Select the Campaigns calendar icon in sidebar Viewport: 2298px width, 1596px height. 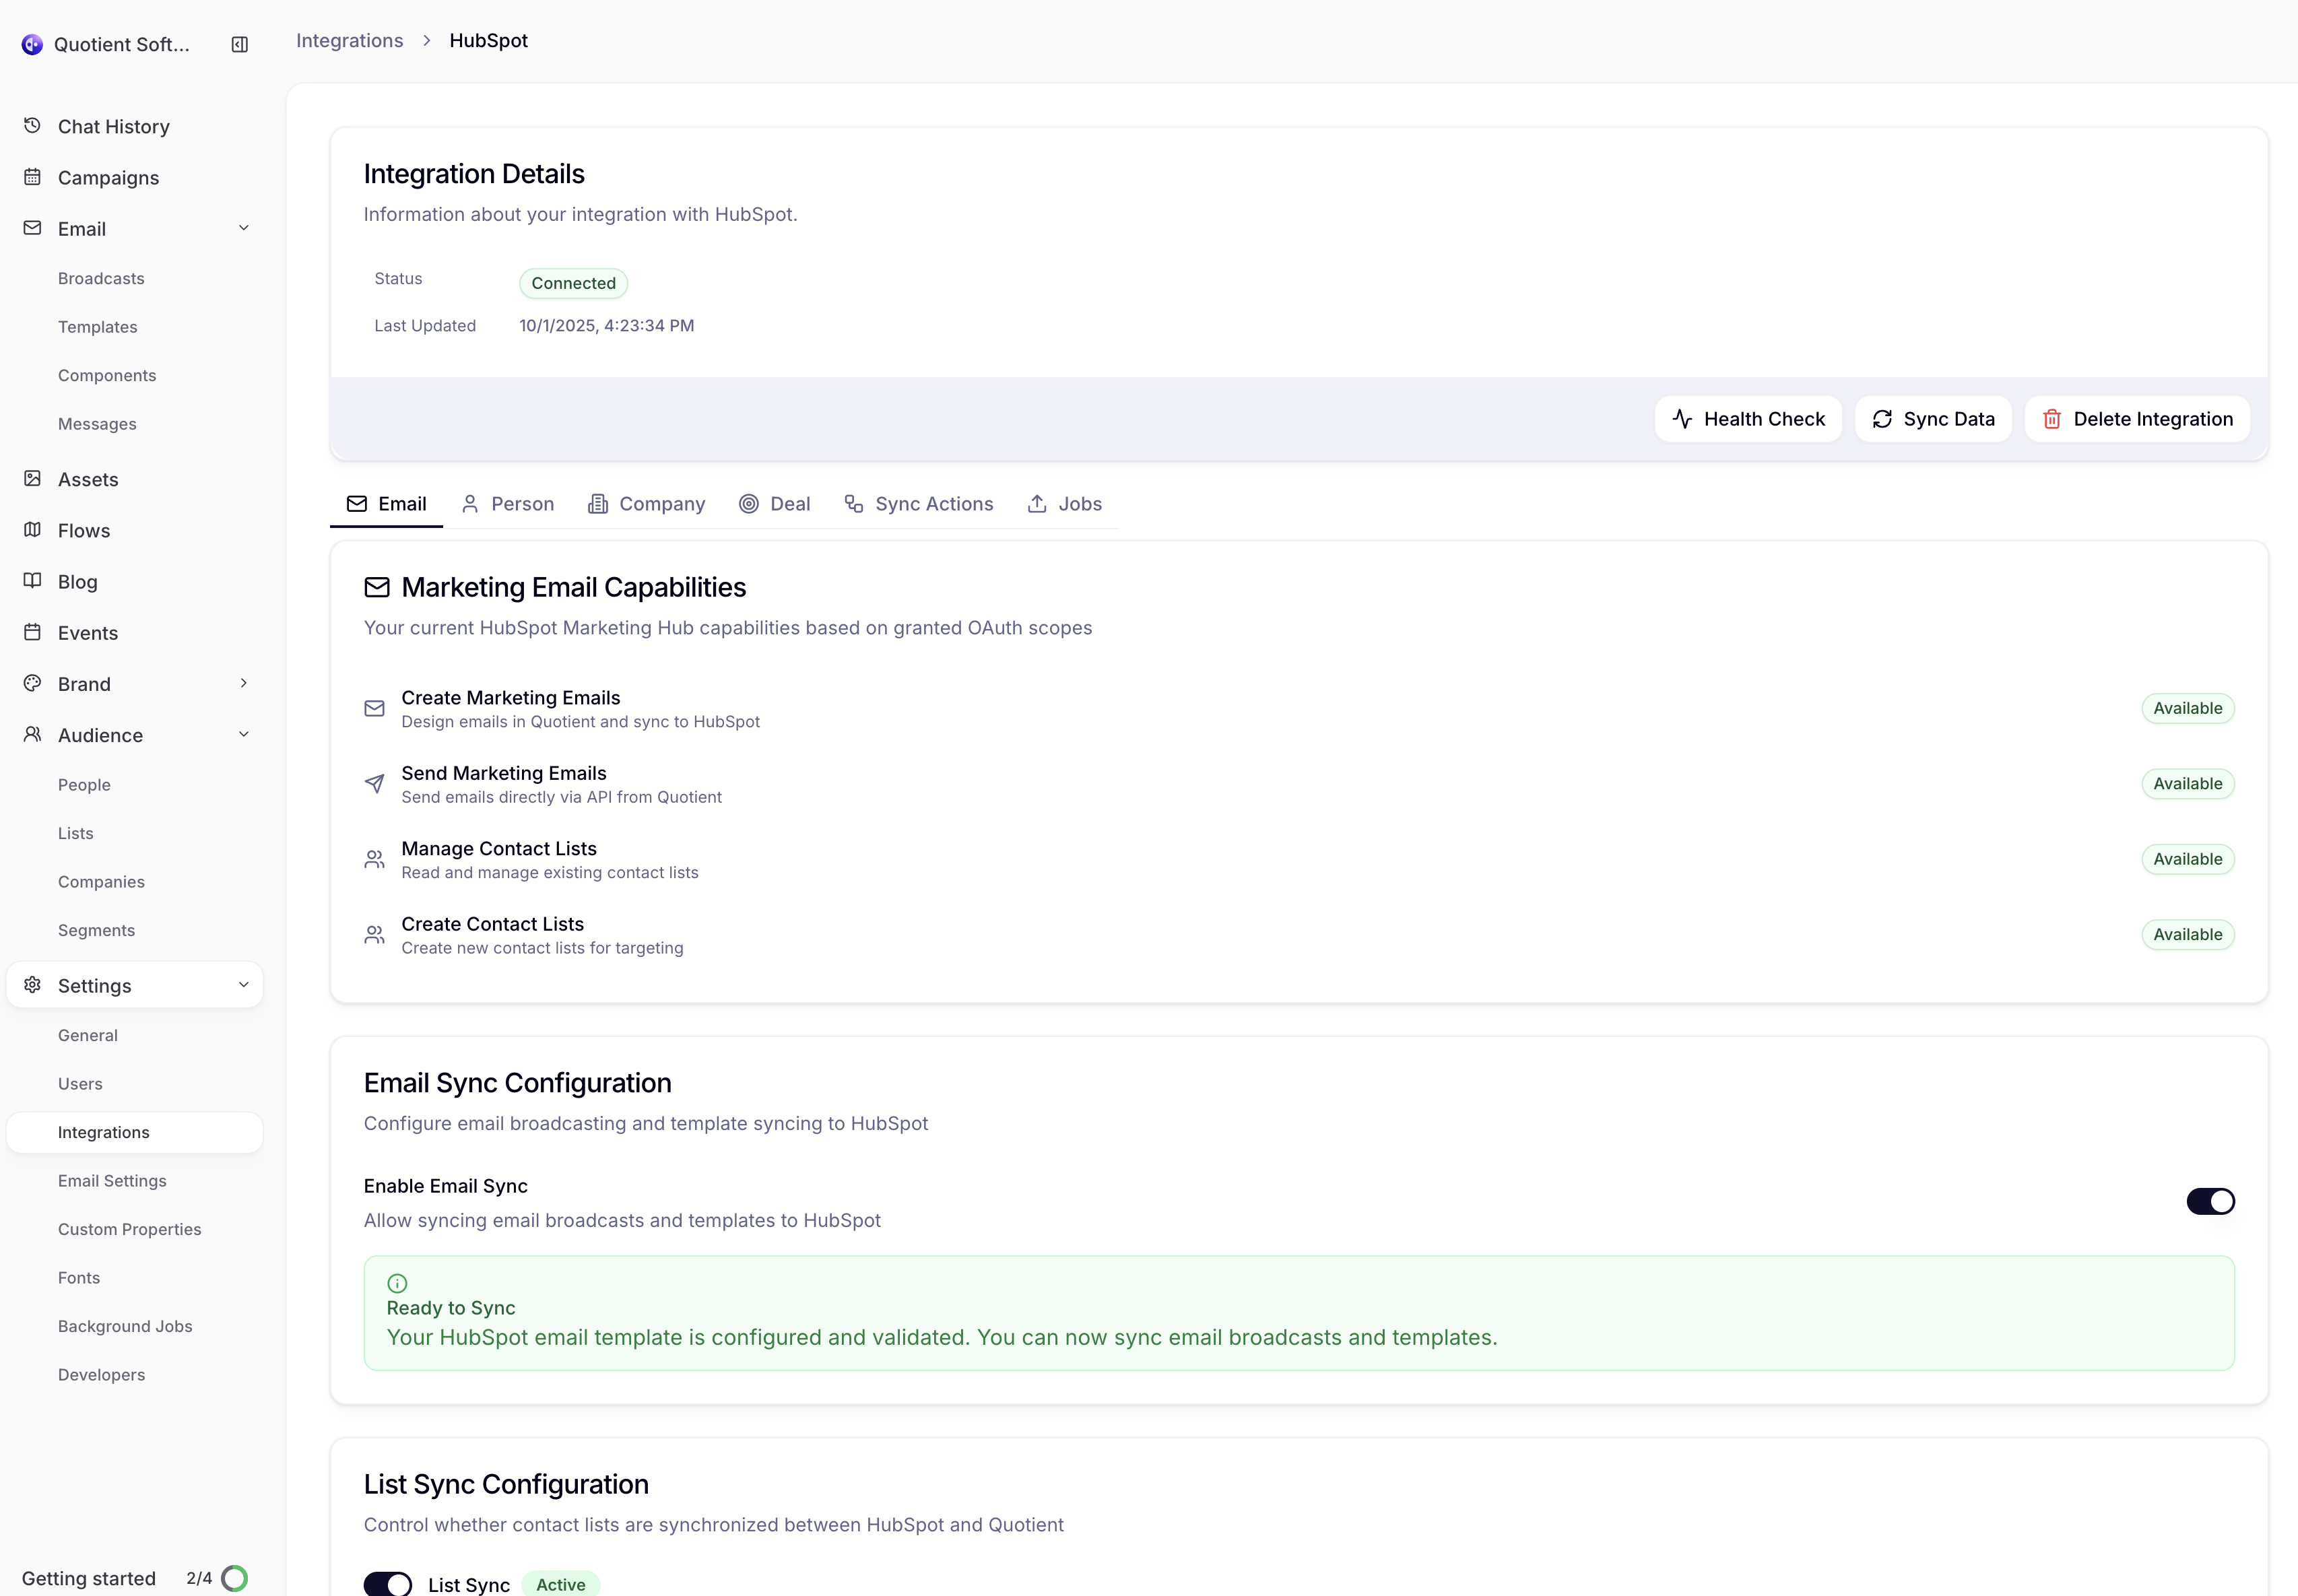pos(31,177)
